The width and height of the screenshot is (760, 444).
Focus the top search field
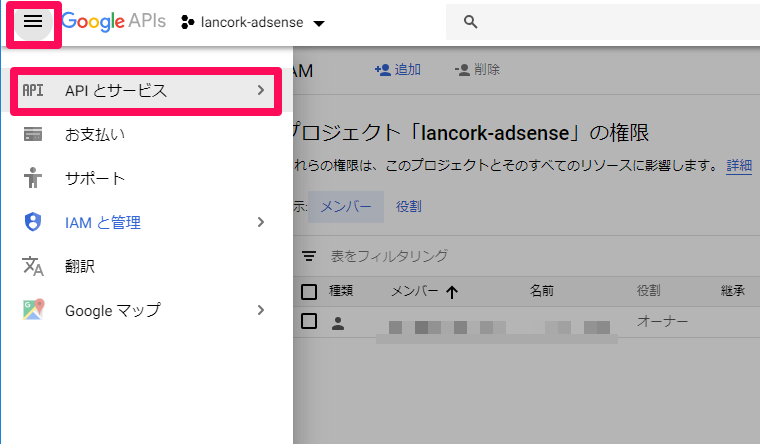602,22
